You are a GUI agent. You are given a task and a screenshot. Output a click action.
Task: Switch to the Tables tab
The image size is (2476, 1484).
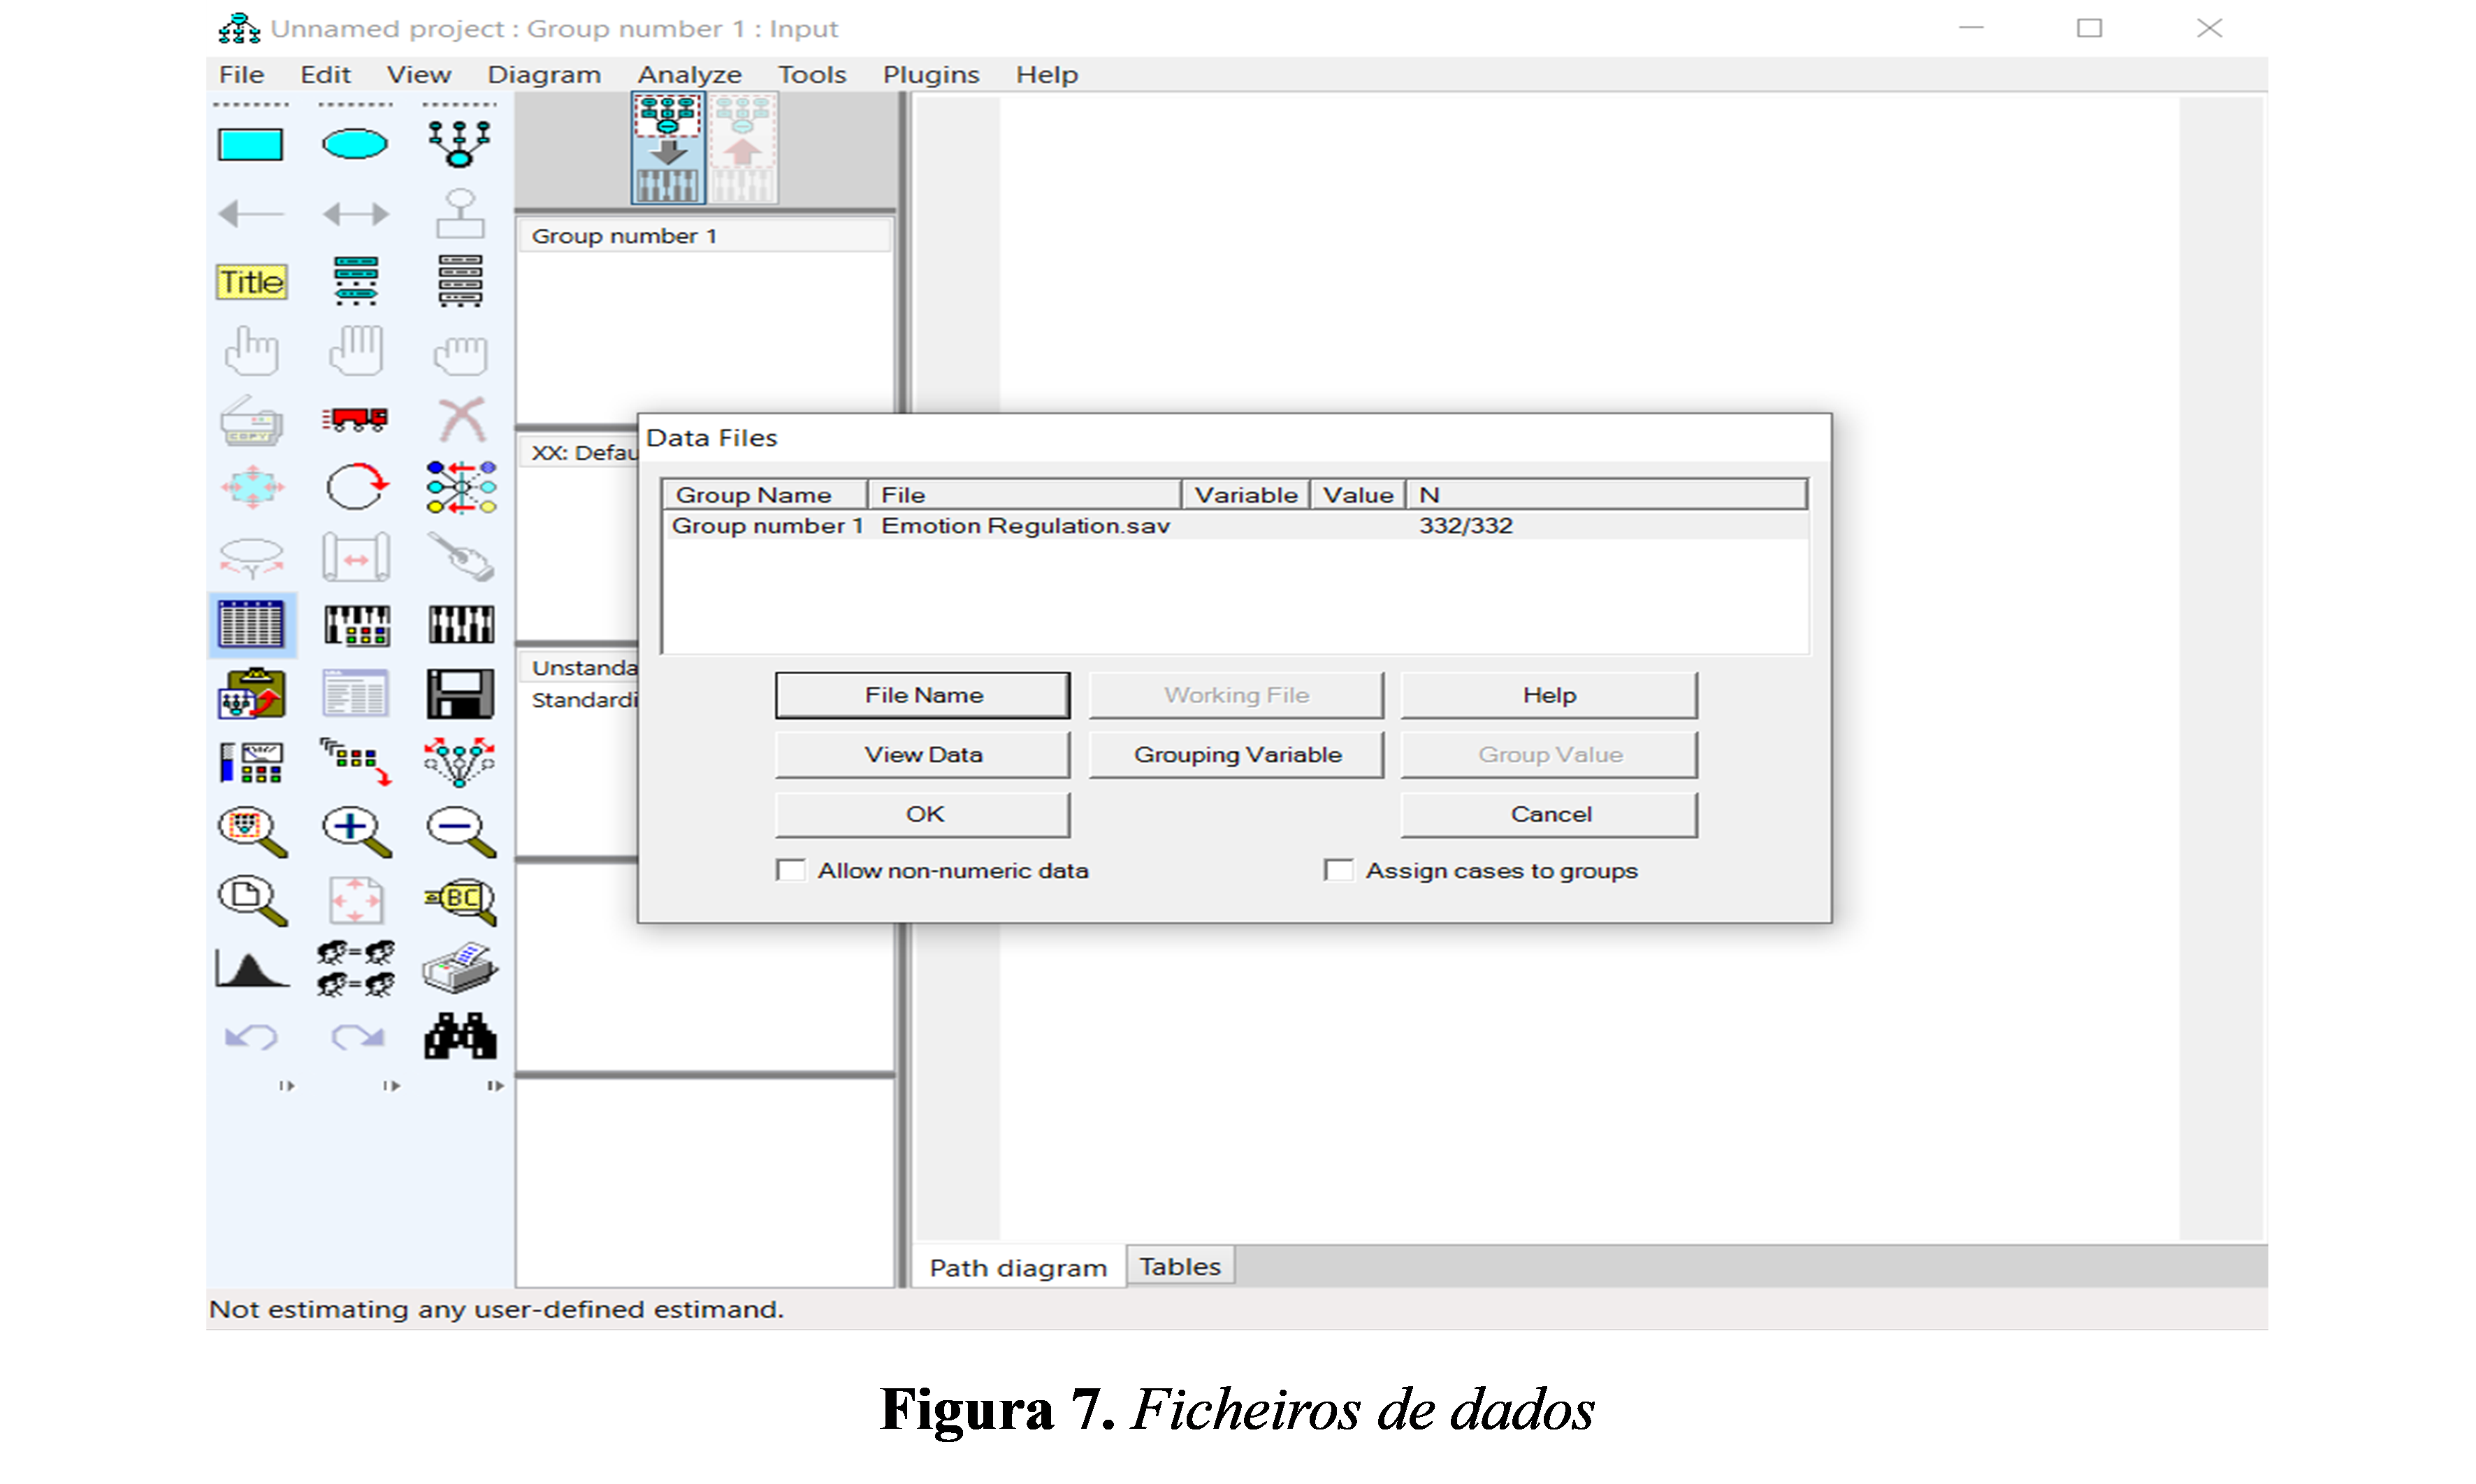[1179, 1266]
